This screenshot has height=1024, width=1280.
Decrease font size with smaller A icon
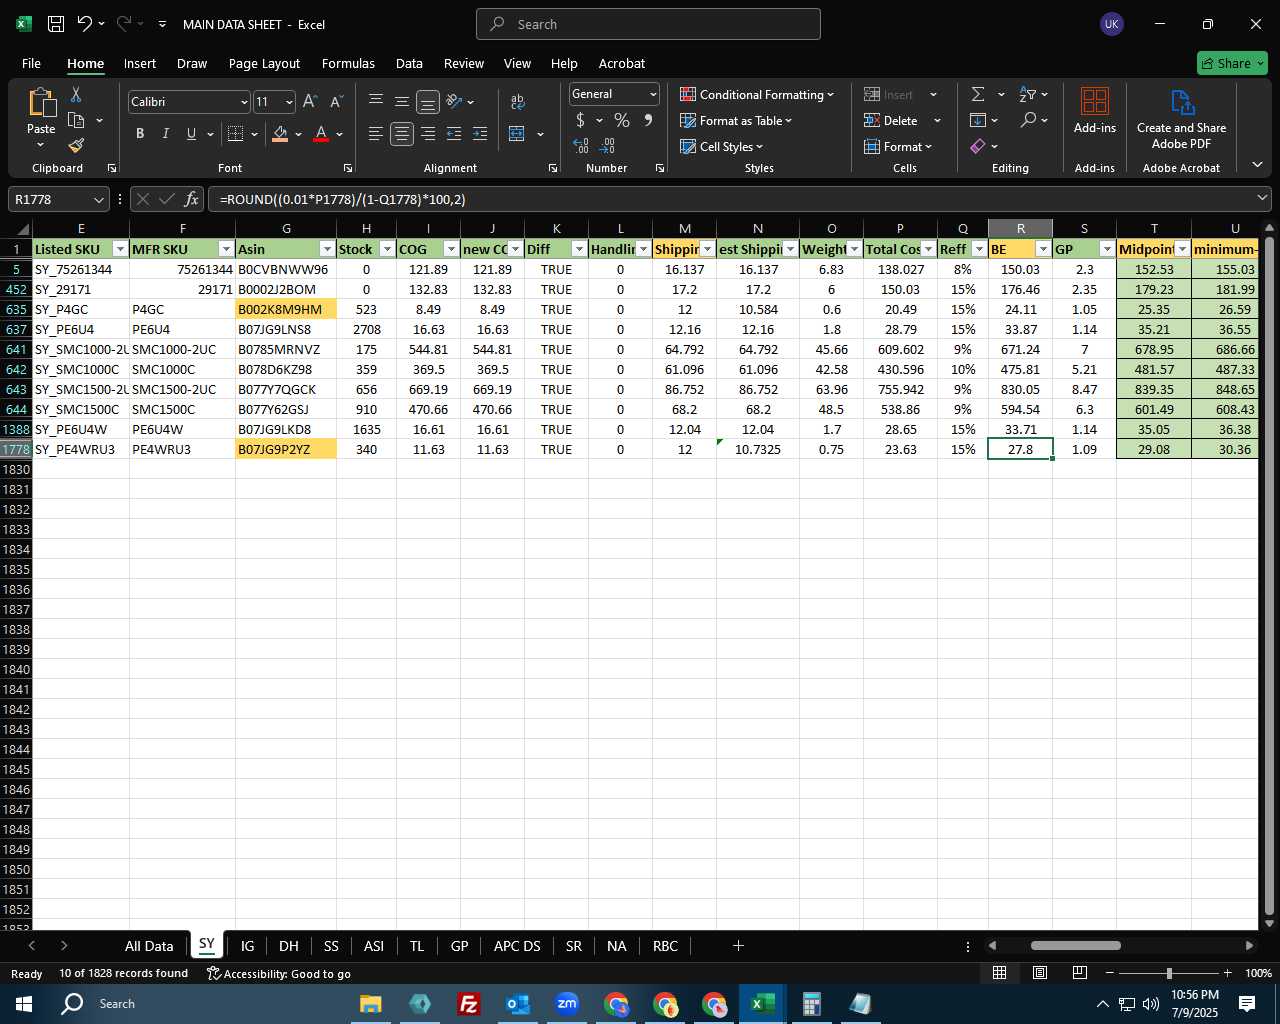pyautogui.click(x=336, y=101)
